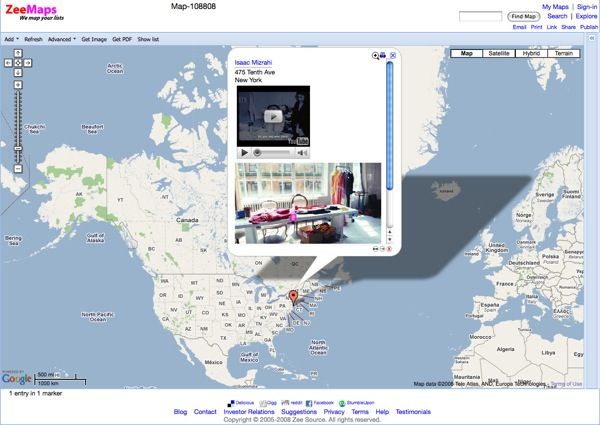Pan the map right with arrow button

click(x=28, y=63)
